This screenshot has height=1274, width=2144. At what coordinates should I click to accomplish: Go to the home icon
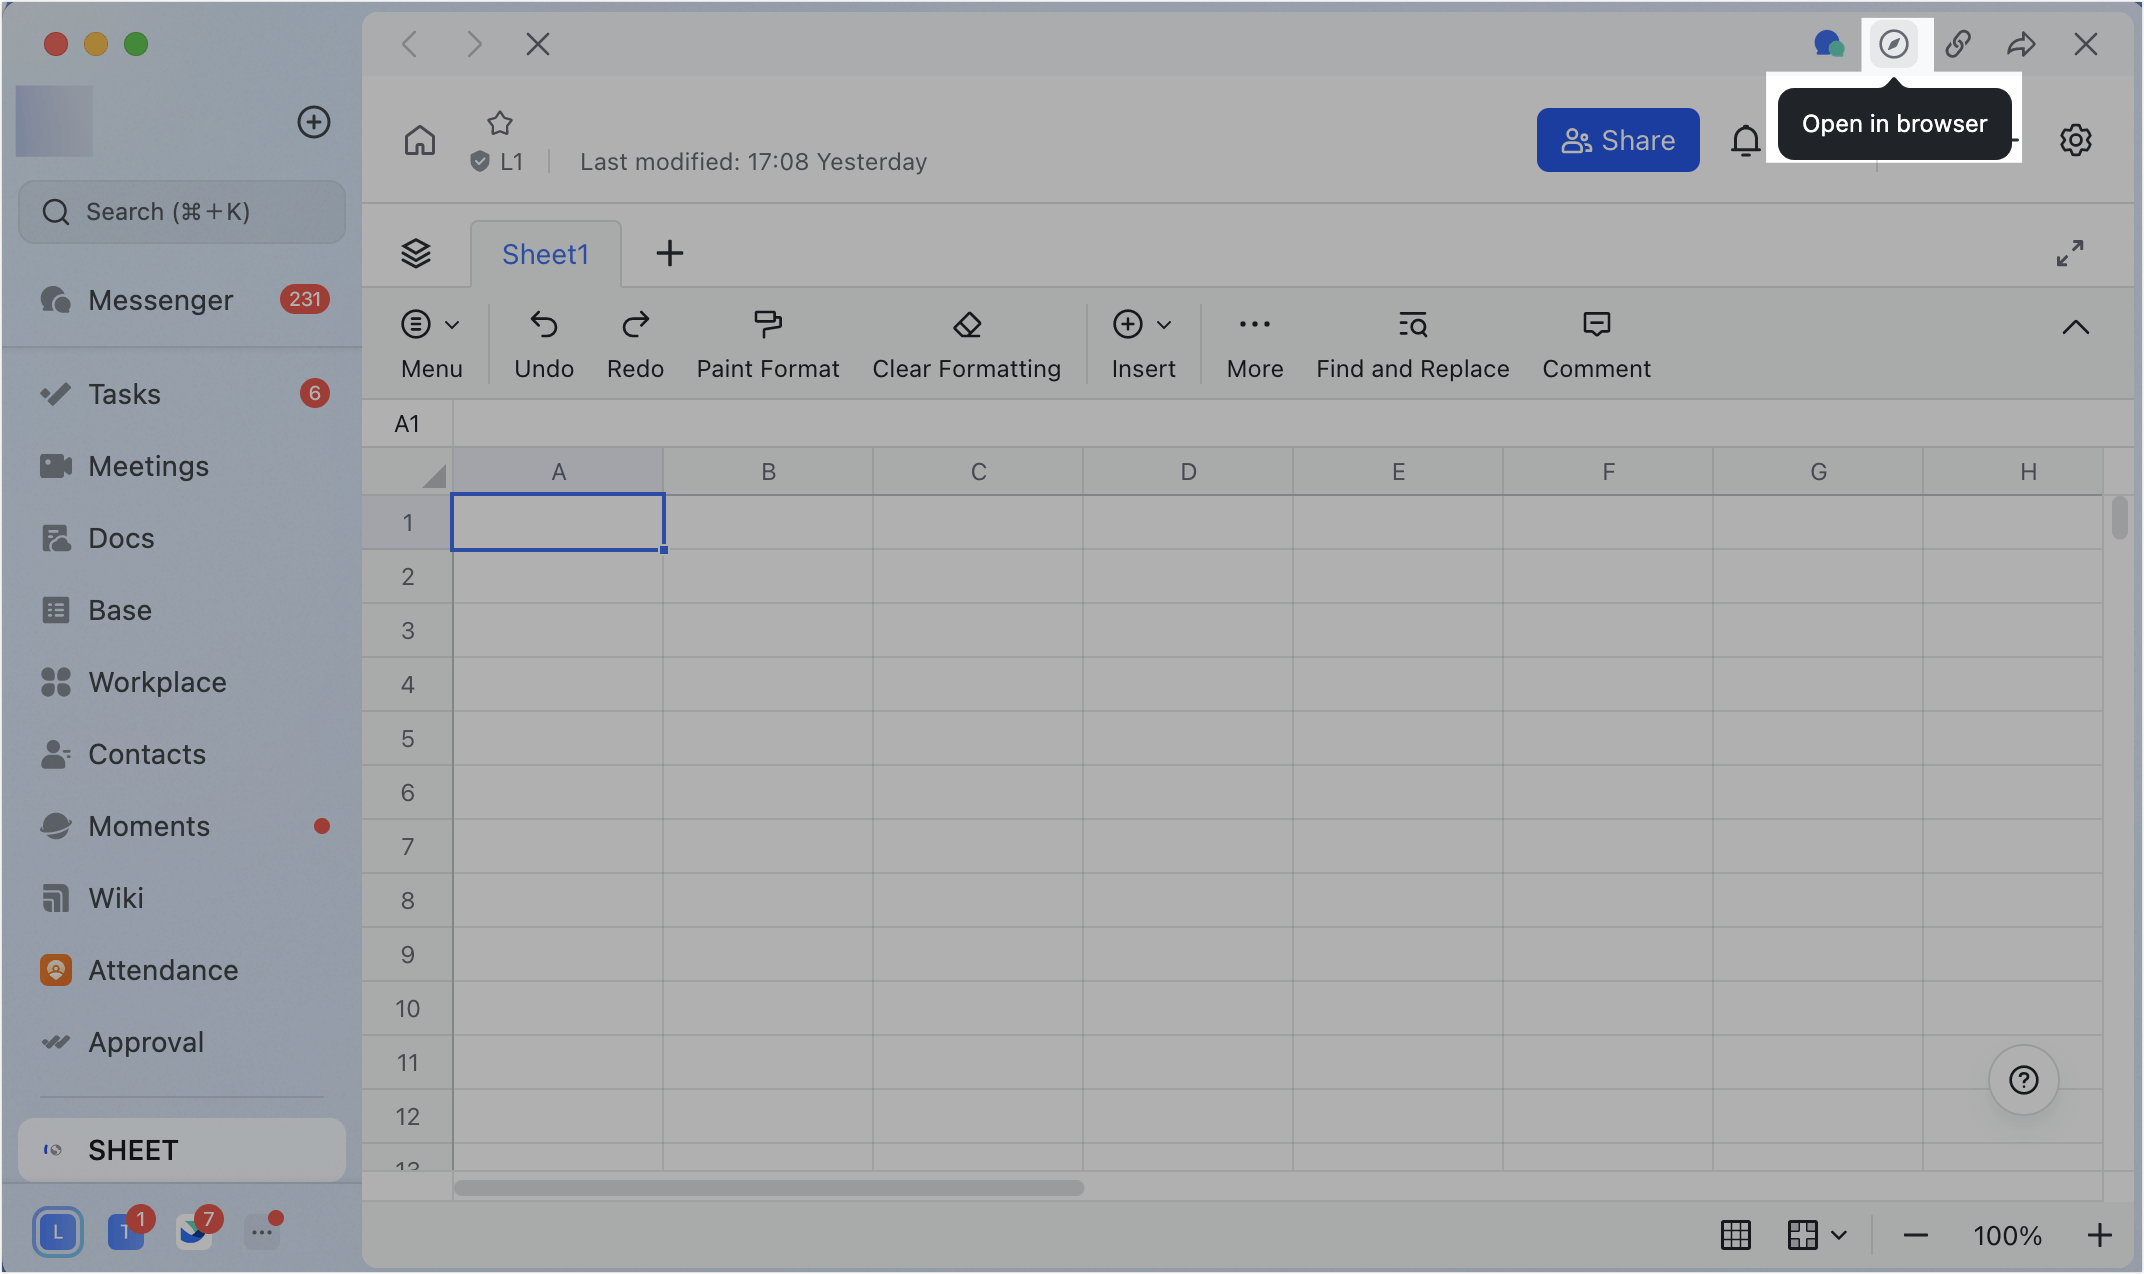tap(420, 140)
